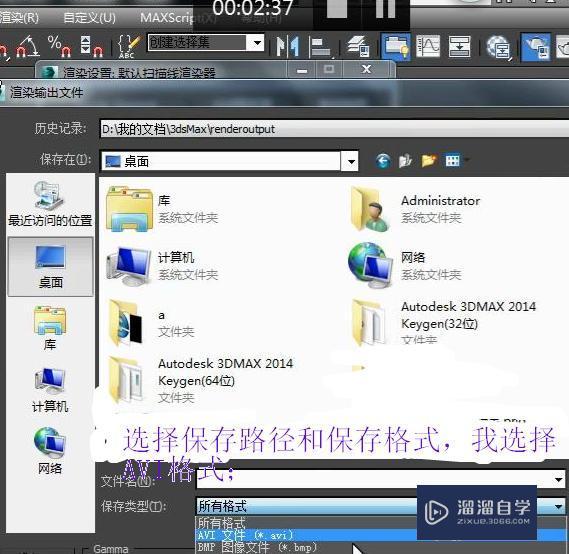Image resolution: width=569 pixels, height=554 pixels.
Task: Select Autodesk 3DMAX 2014 Keygen(64位) folder
Action: coord(200,380)
